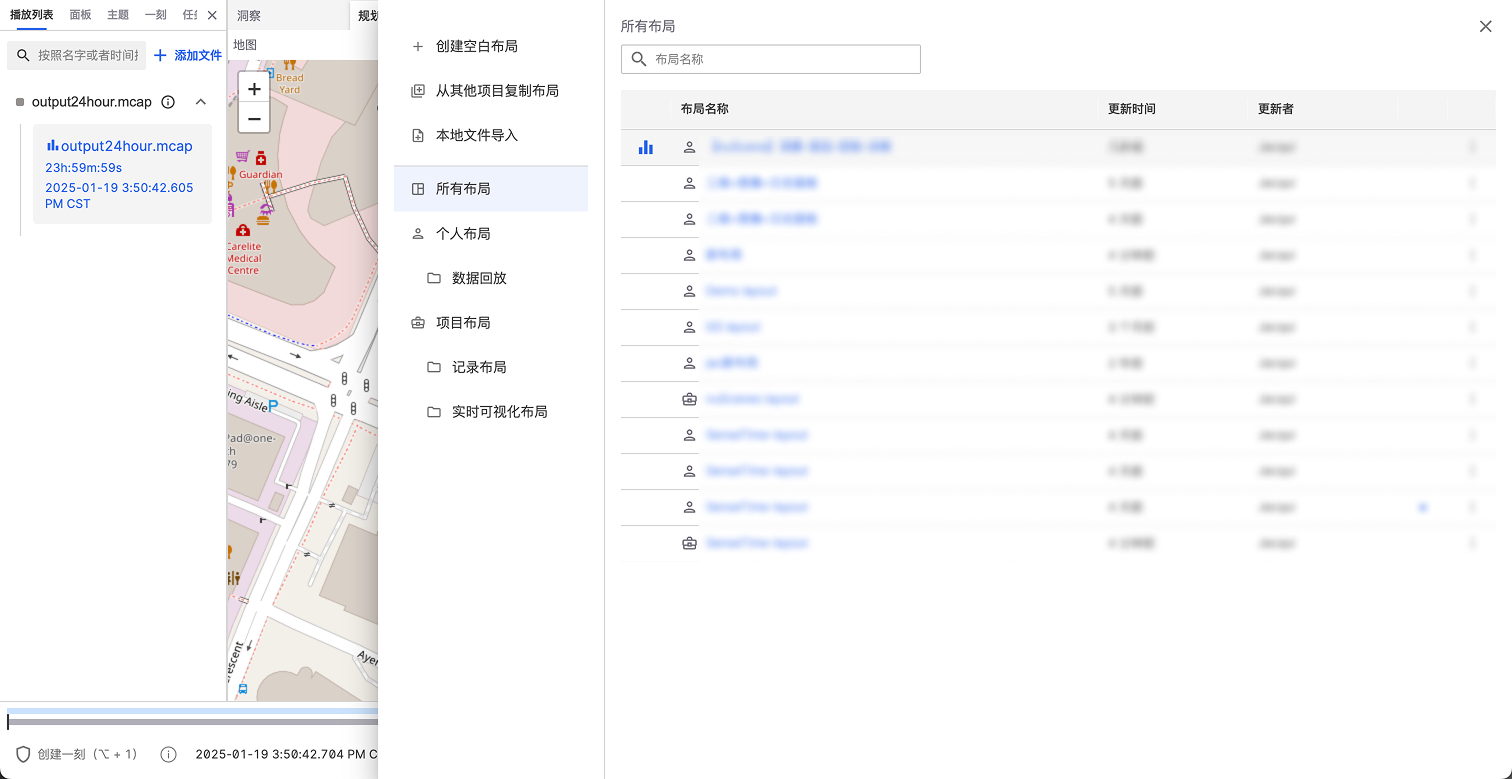The image size is (1512, 779).
Task: Open more options for first layout row
Action: [1471, 147]
